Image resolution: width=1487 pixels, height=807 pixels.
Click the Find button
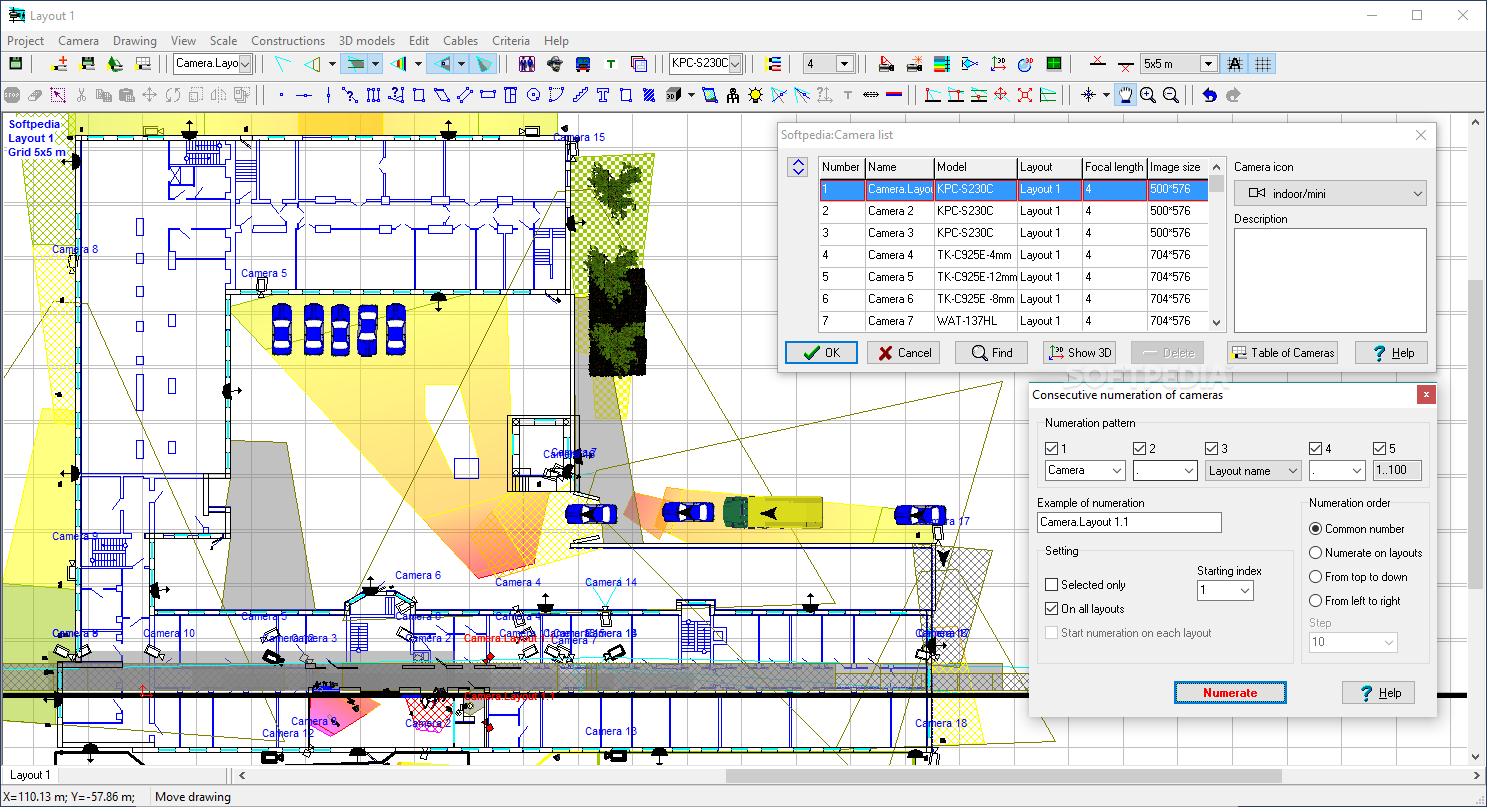pyautogui.click(x=991, y=352)
